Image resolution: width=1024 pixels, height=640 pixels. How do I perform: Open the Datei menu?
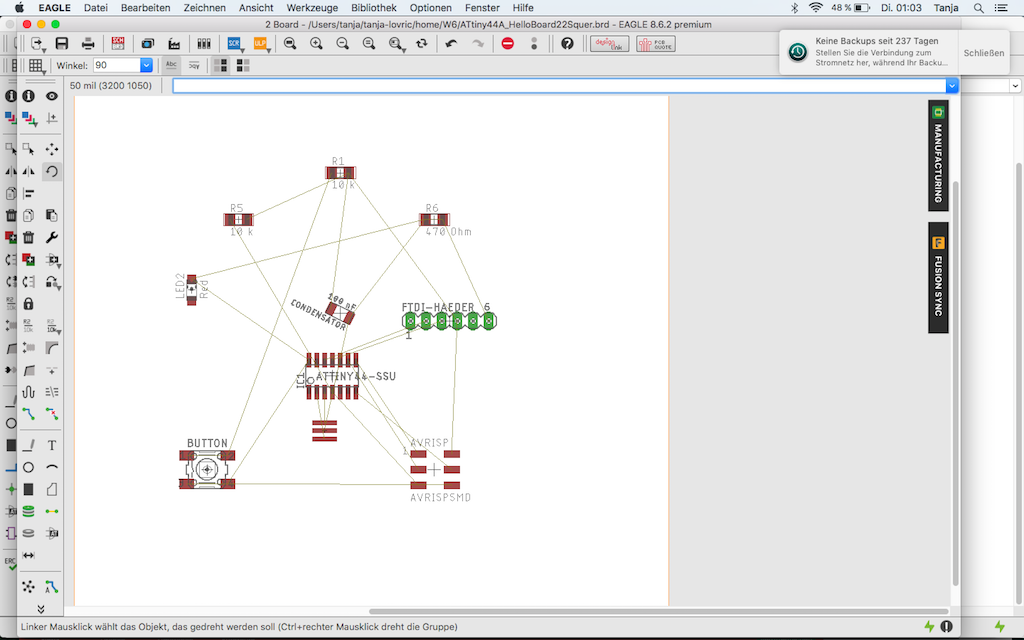pos(95,8)
